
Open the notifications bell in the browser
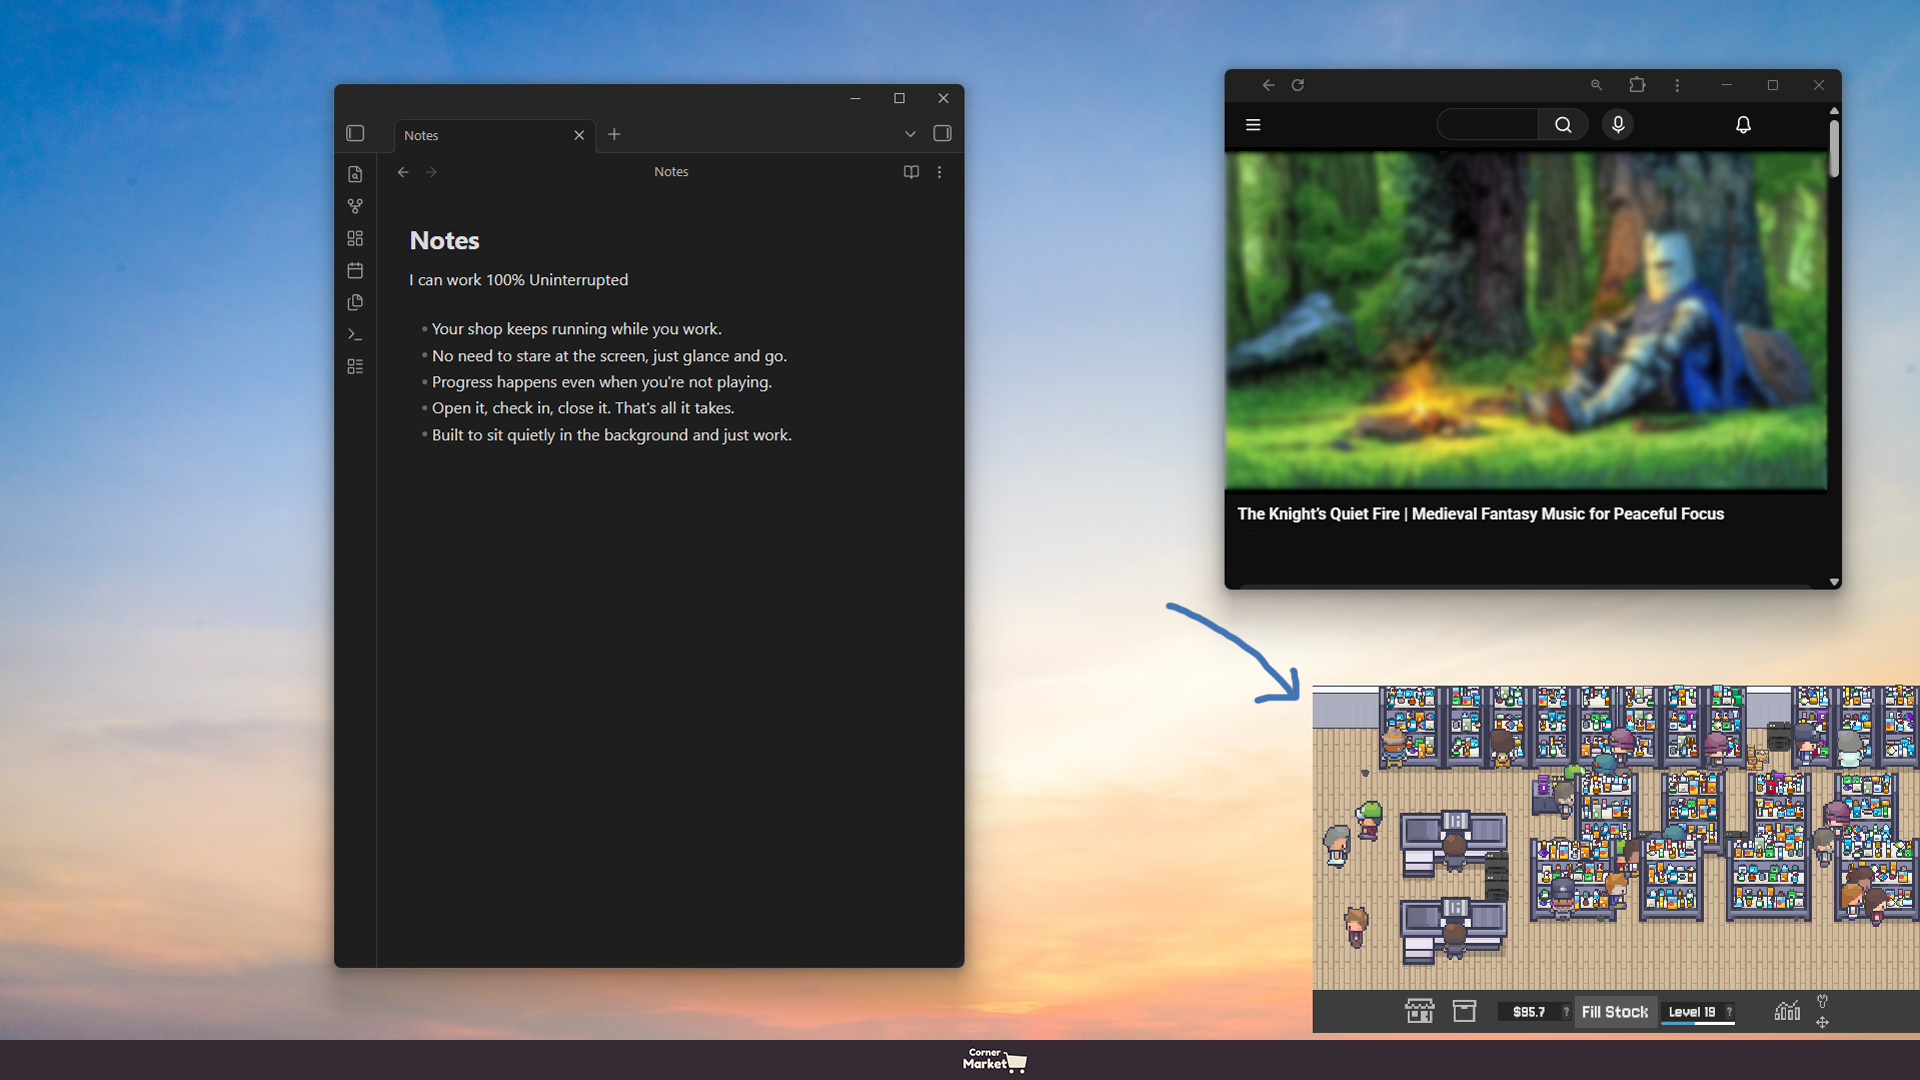[x=1744, y=124]
